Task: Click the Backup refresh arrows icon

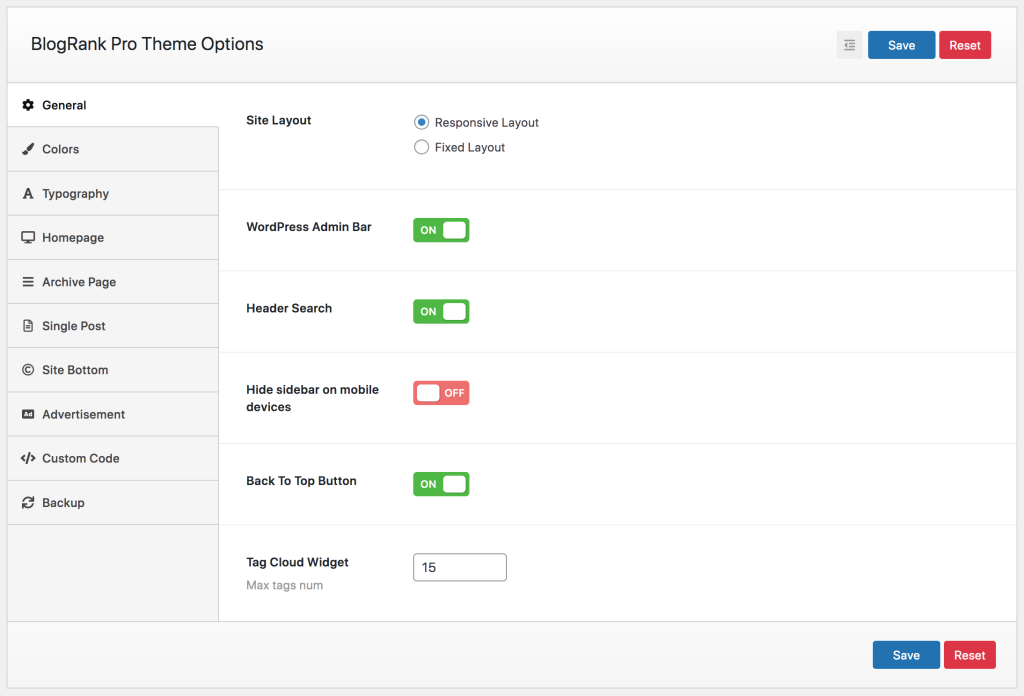Action: coord(28,502)
